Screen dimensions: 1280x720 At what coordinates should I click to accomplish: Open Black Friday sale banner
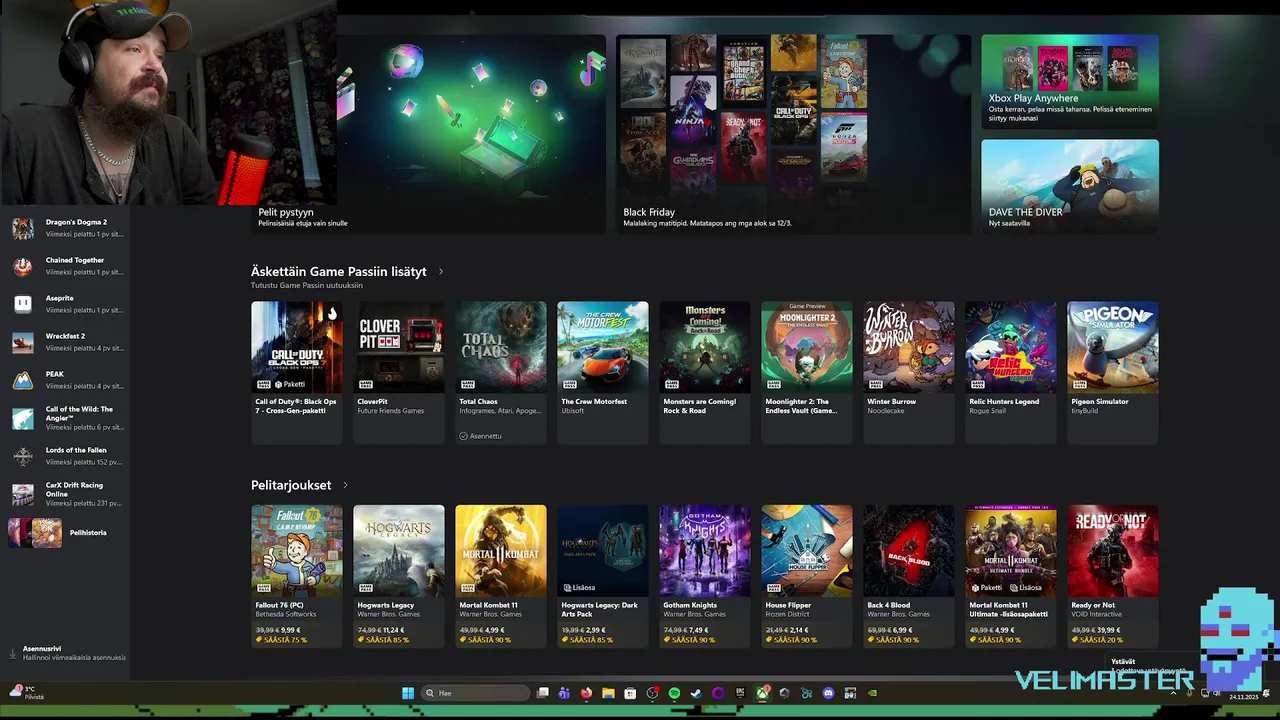click(x=794, y=134)
